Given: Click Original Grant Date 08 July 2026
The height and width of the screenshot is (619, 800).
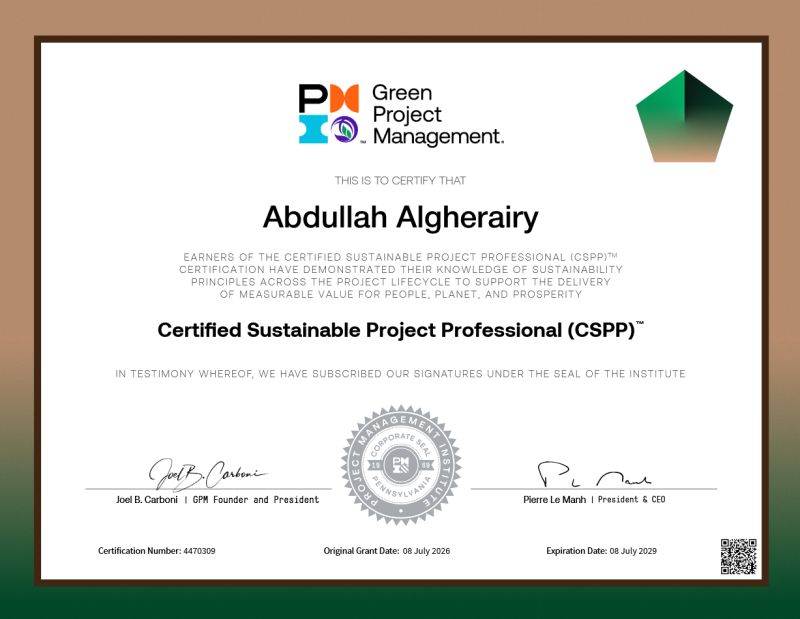Looking at the screenshot, I should [387, 551].
